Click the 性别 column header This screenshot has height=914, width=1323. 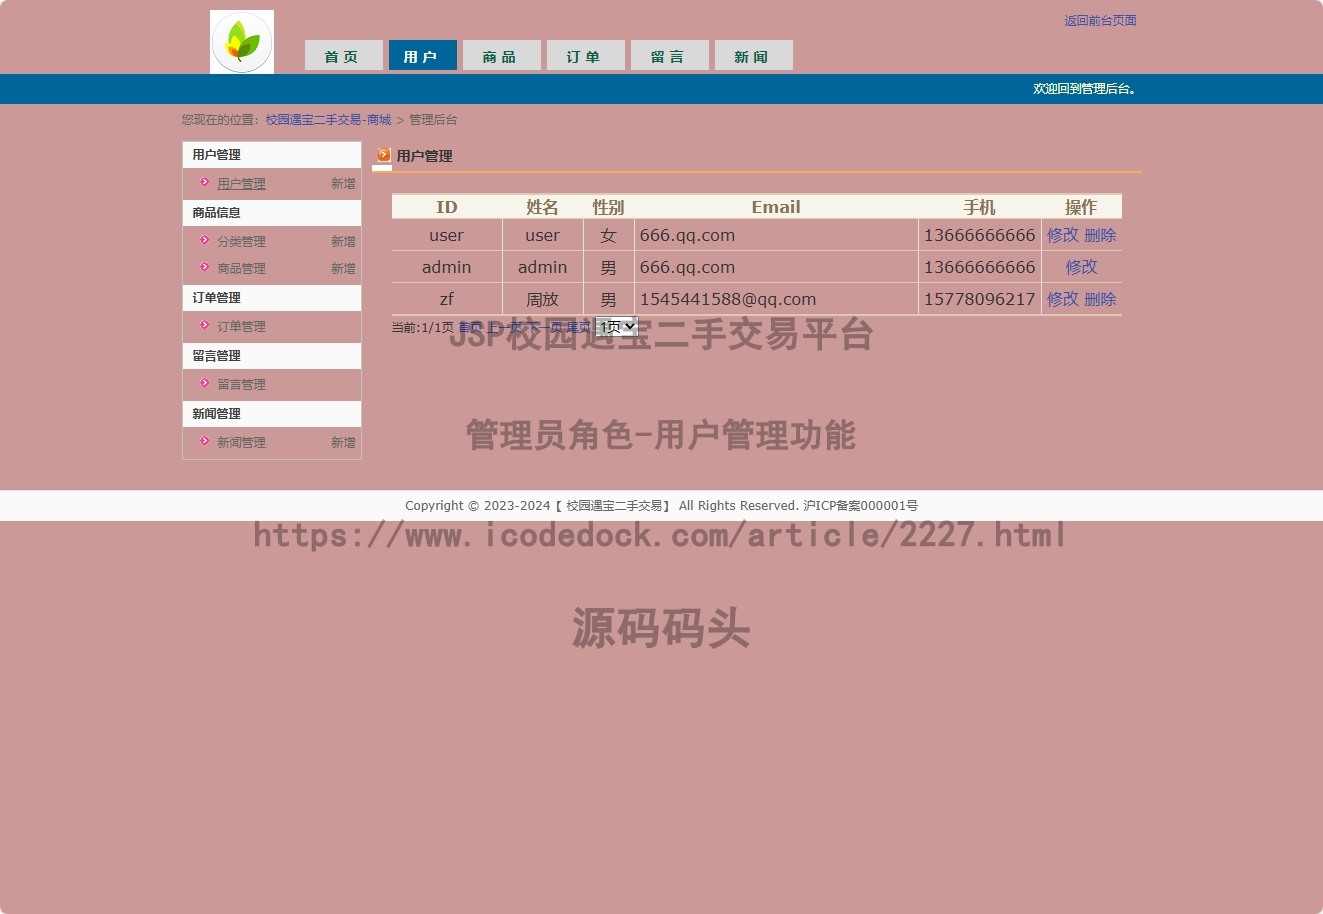(608, 207)
